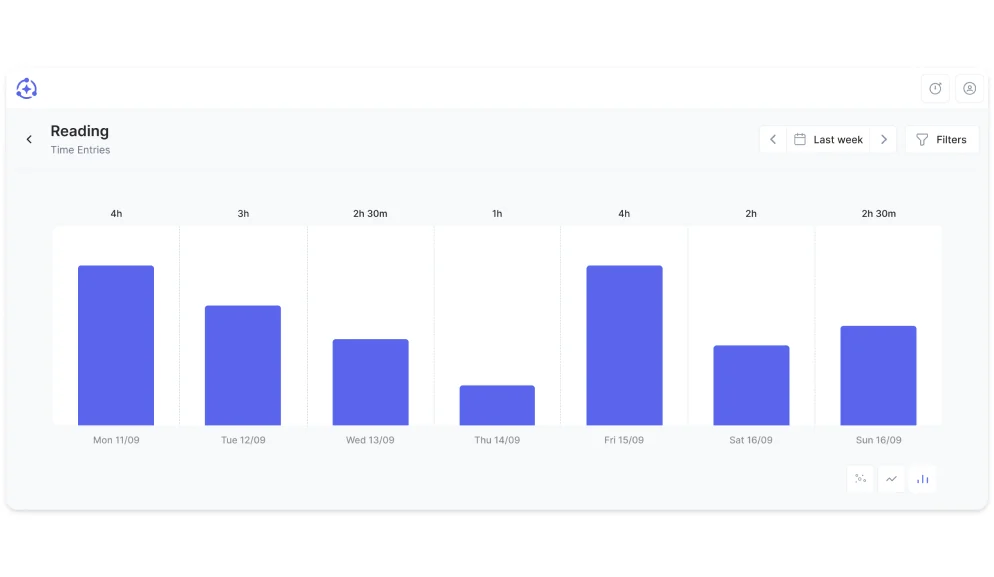Go back using the left arrow

[29, 140]
